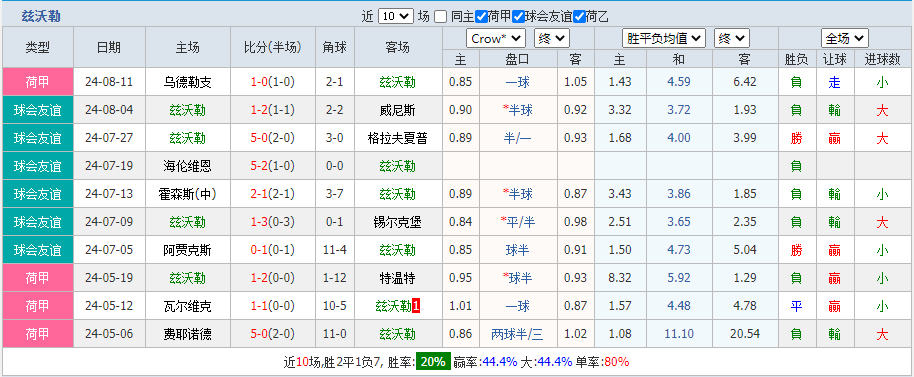The image size is (914, 377).
Task: Click the 费耶诺德 home team name
Action: [188, 334]
